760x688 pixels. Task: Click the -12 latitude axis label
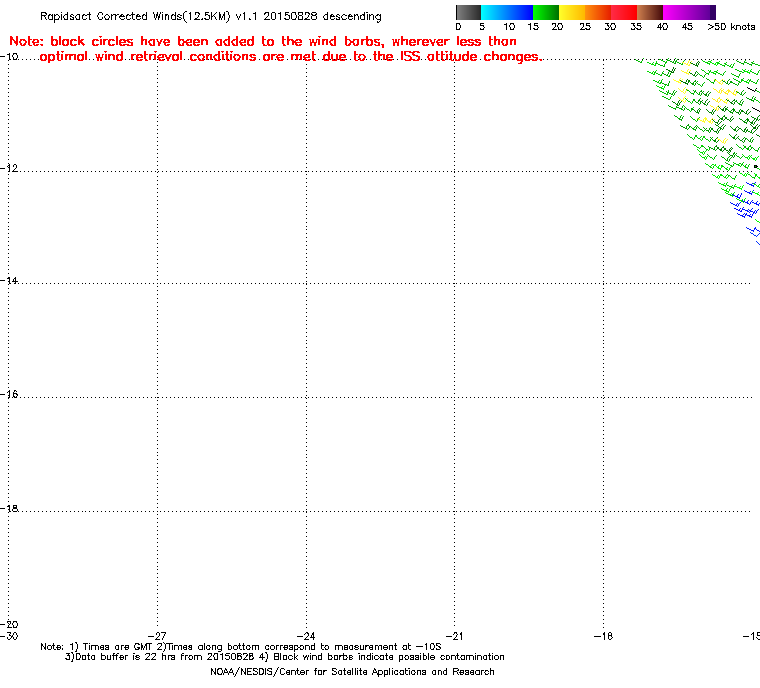click(x=9, y=168)
